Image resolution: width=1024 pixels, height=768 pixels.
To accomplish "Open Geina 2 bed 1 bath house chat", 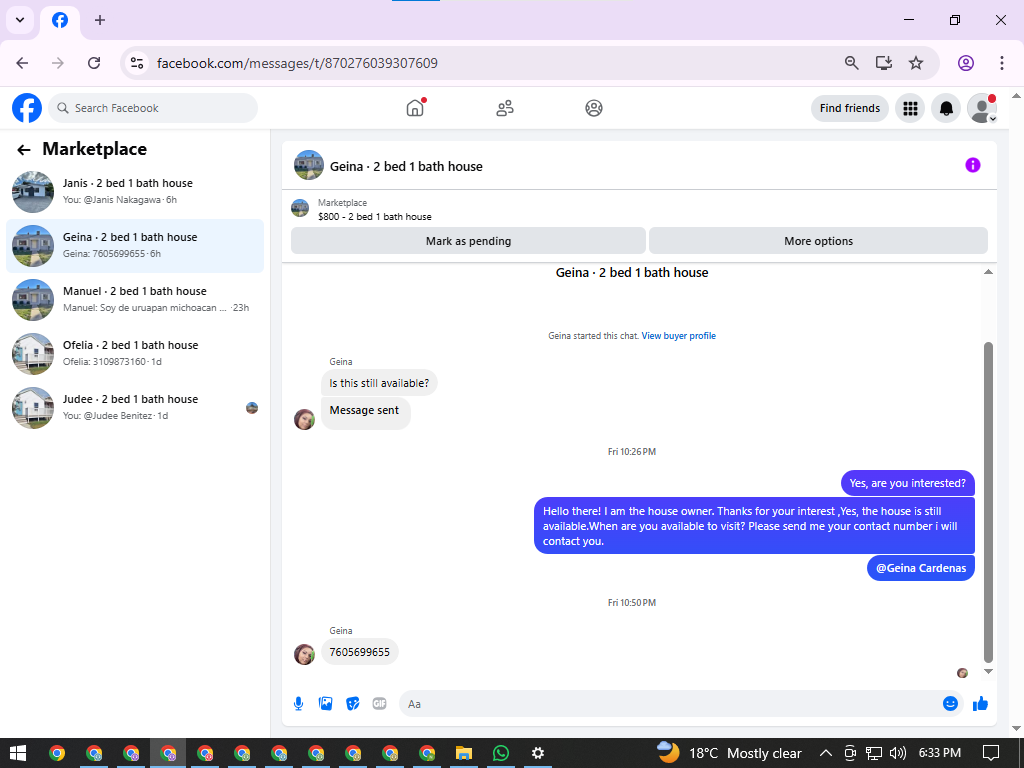I will 135,246.
